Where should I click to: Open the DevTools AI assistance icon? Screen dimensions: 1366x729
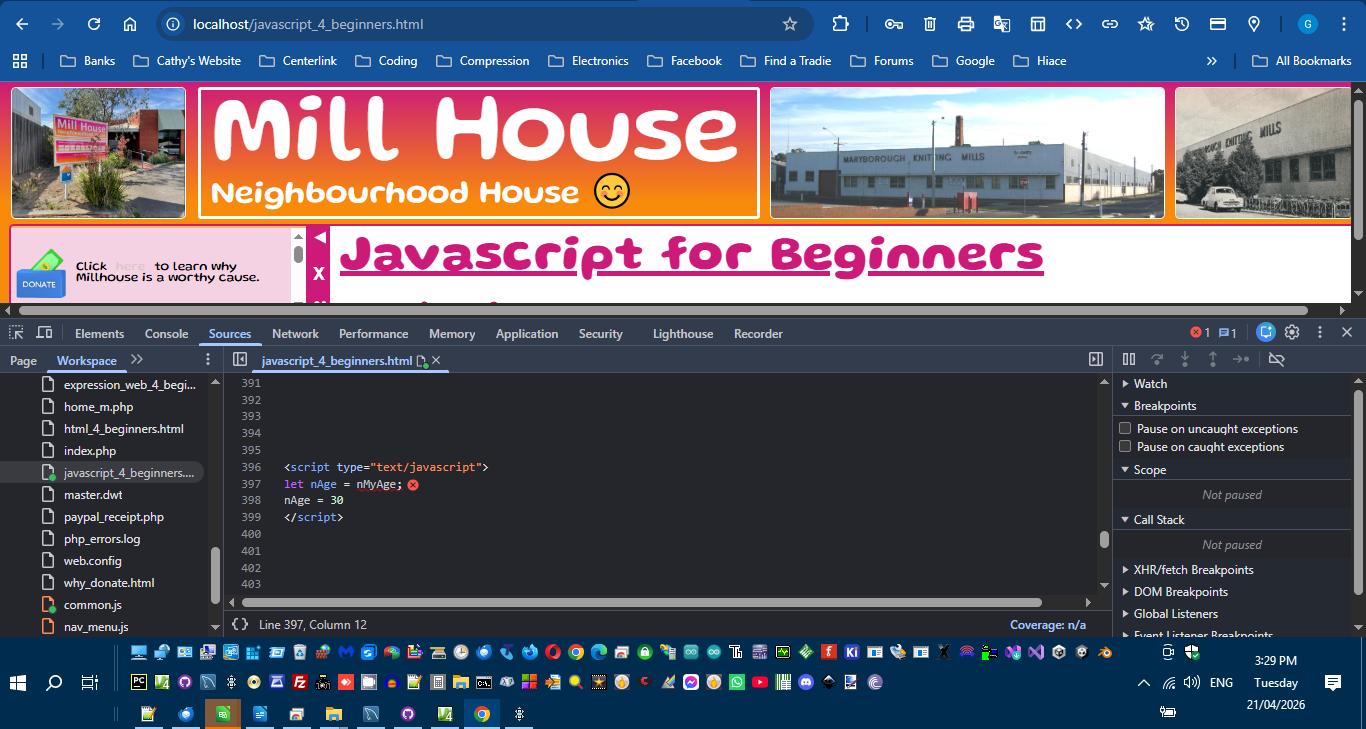(x=1266, y=333)
